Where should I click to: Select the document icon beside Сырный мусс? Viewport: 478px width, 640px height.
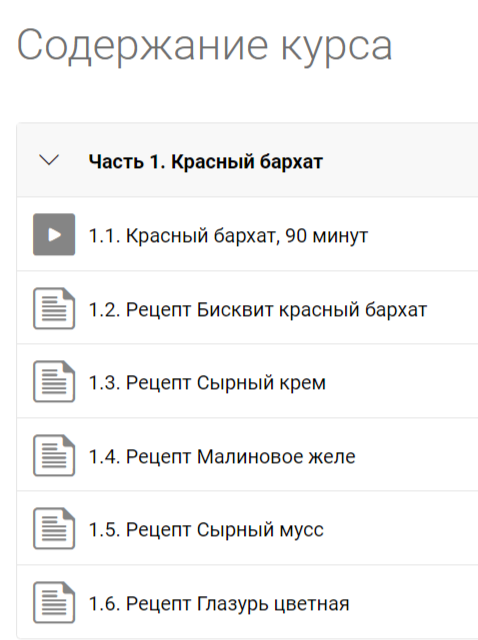pyautogui.click(x=54, y=529)
